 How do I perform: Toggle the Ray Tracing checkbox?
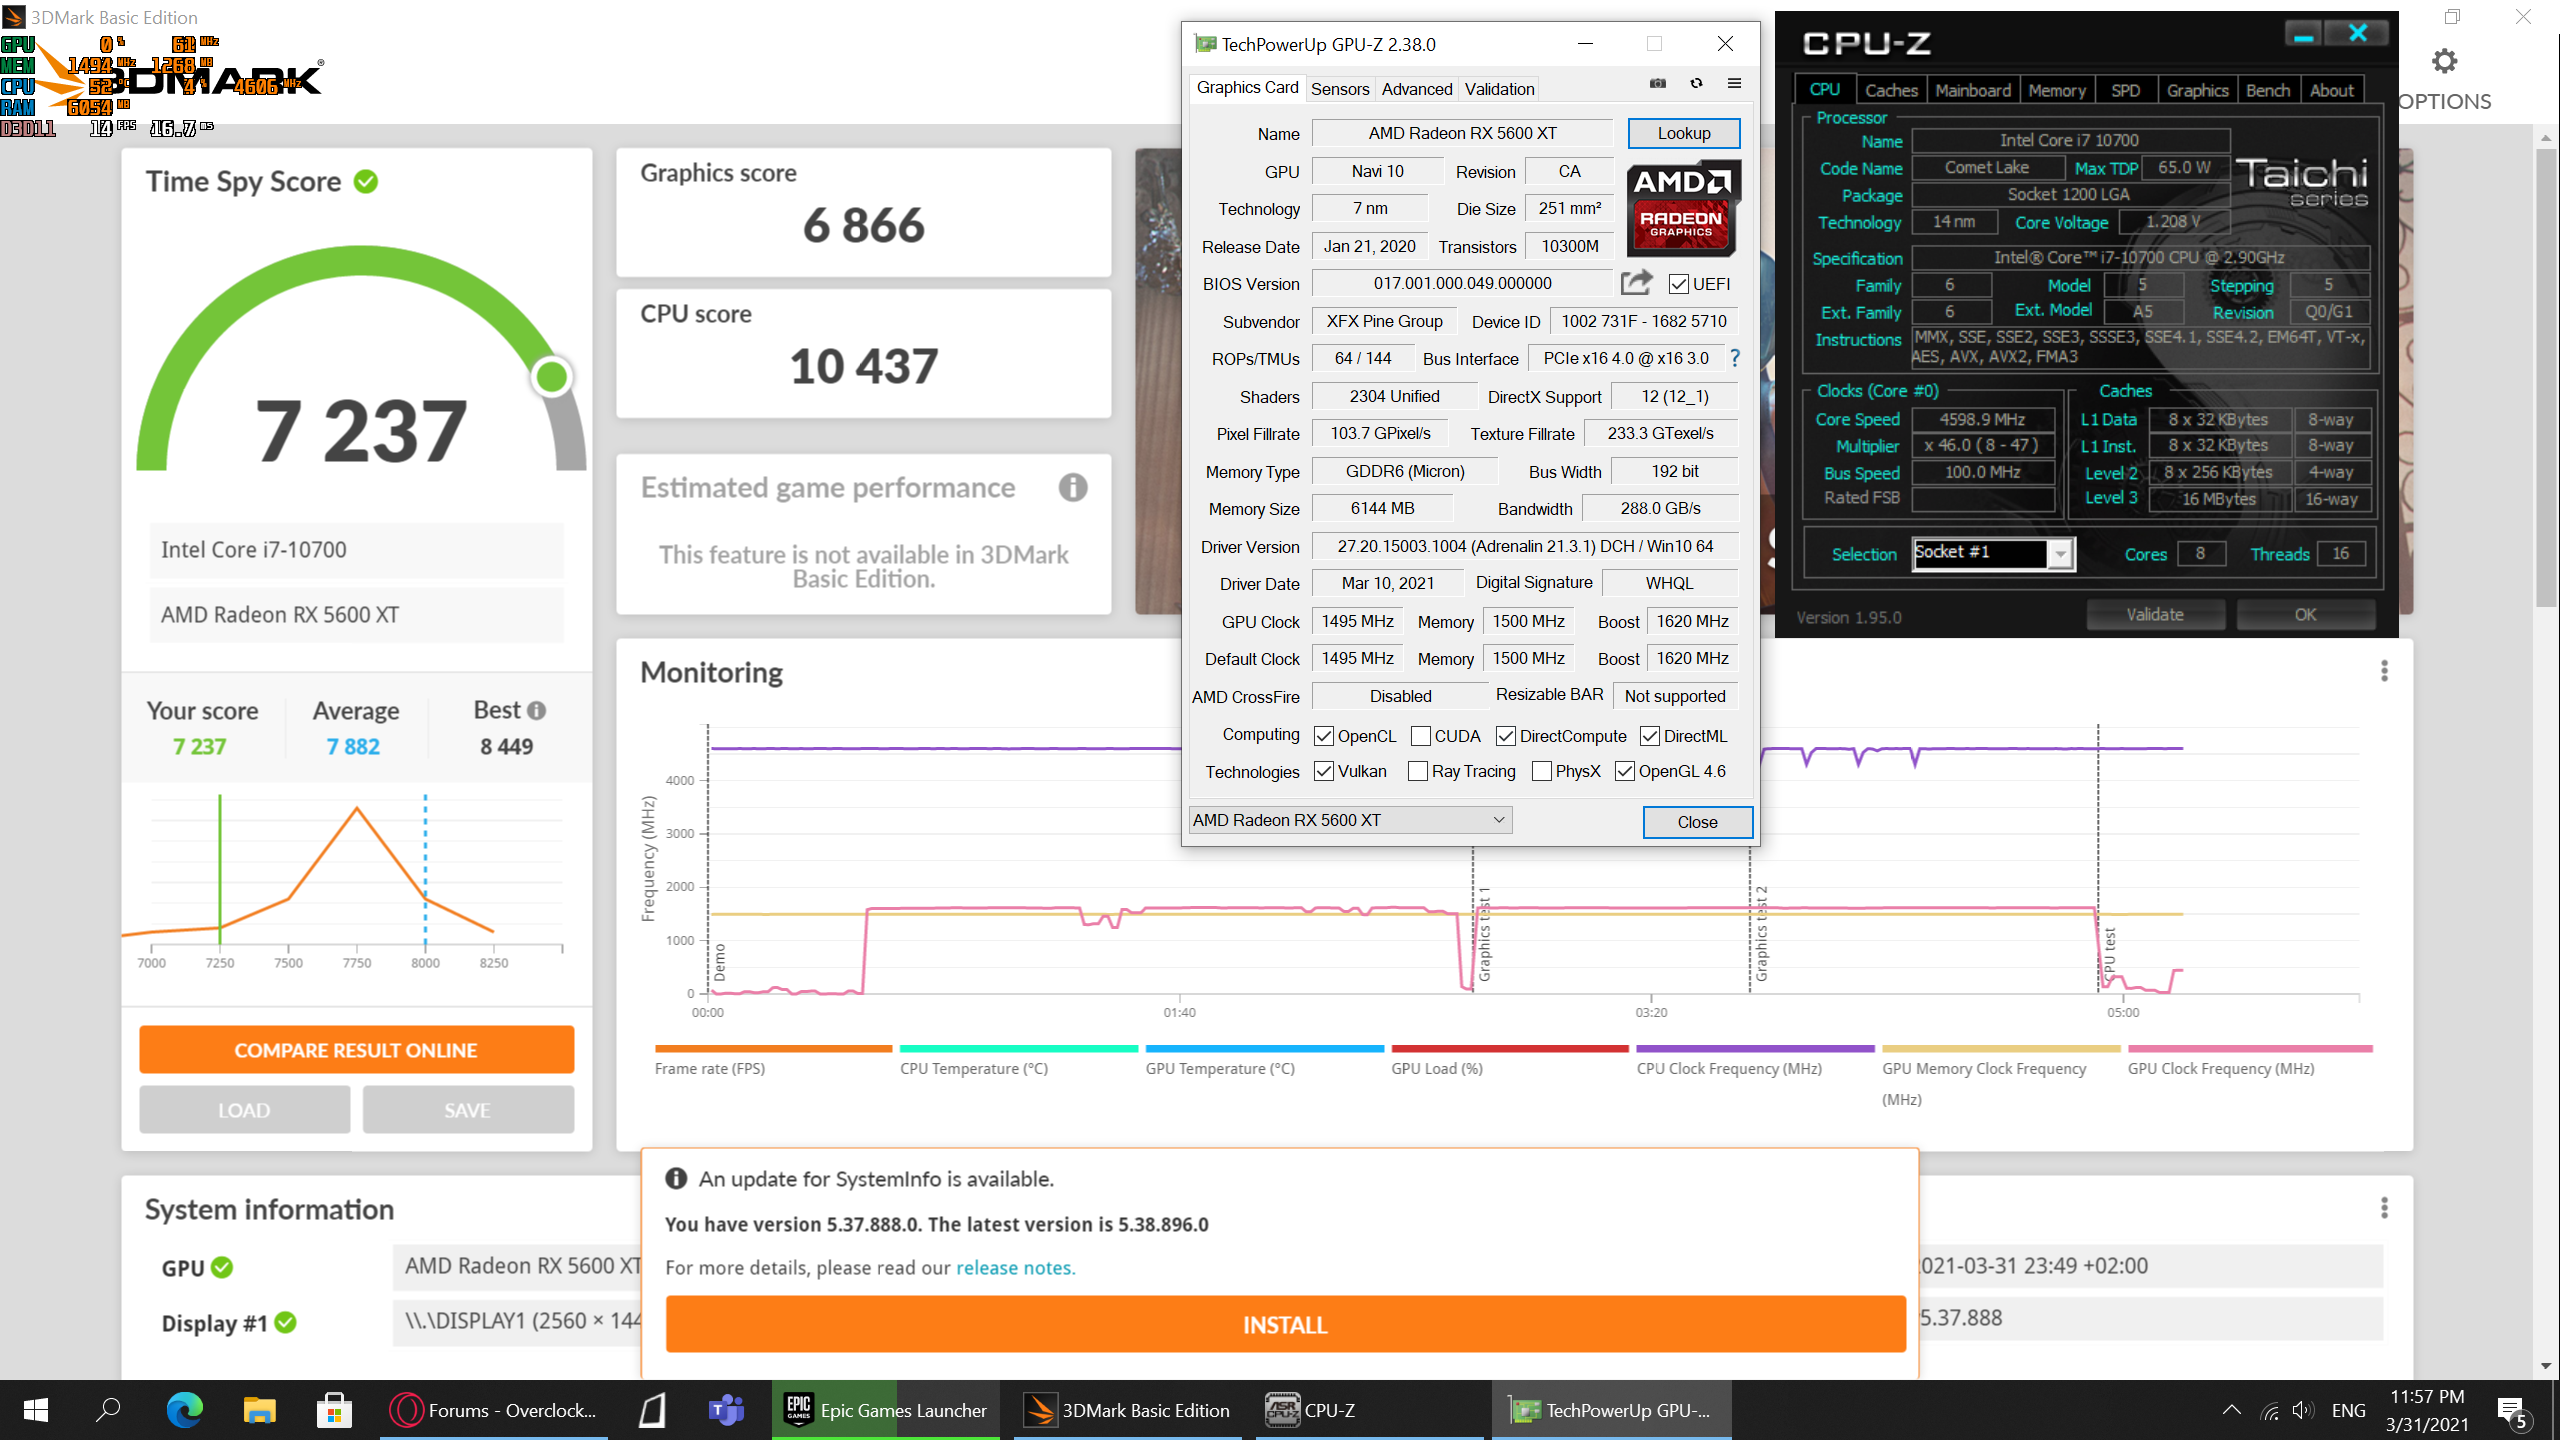click(x=1417, y=771)
